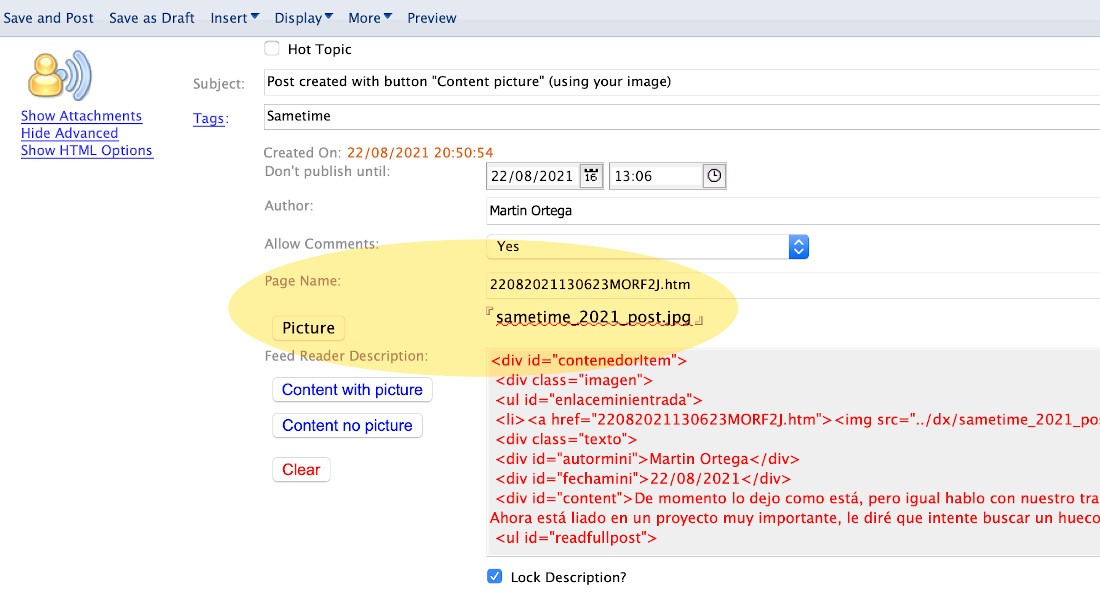The height and width of the screenshot is (597, 1100).
Task: Click the Hide Advanced link
Action: point(69,133)
